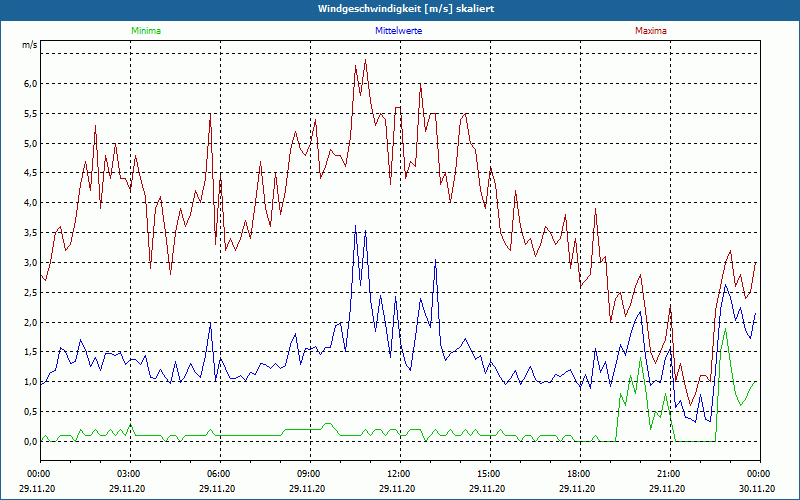Click the 29.11.20 date under 12:00
The image size is (800, 500).
(397, 488)
